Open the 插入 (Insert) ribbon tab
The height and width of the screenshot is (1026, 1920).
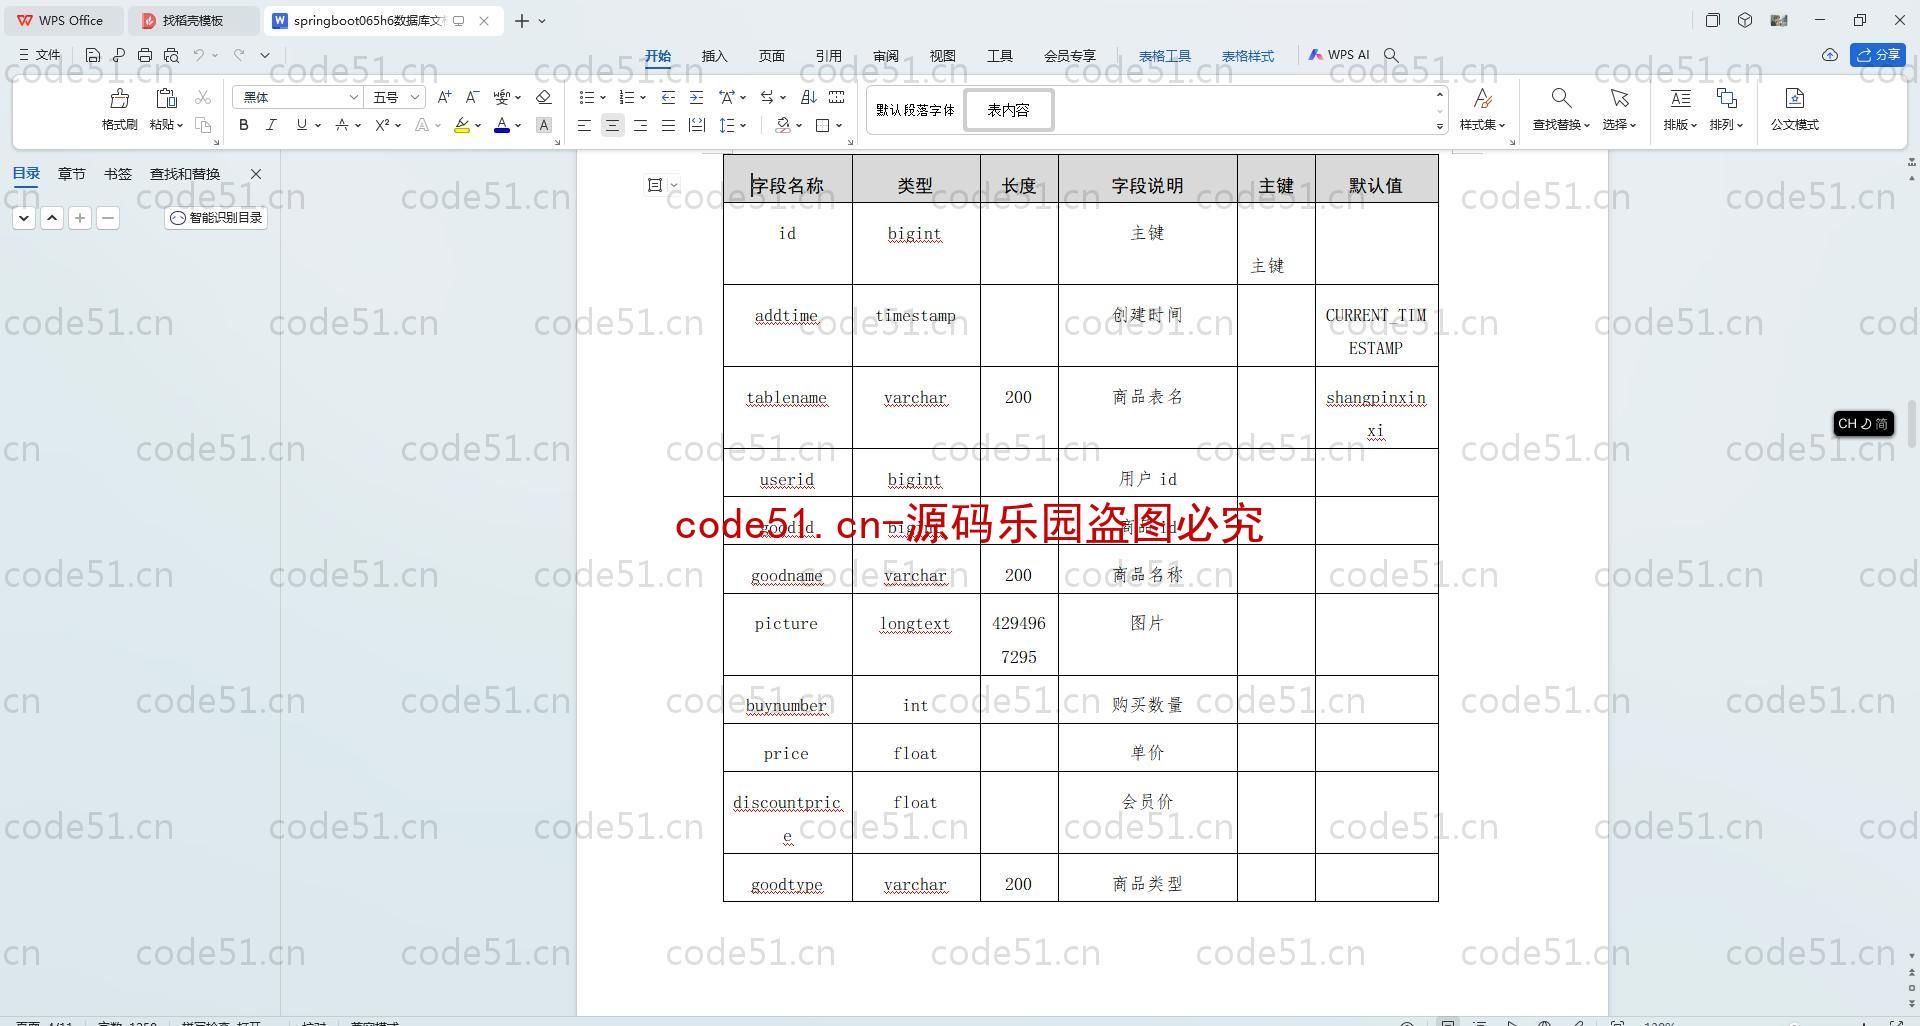point(714,56)
